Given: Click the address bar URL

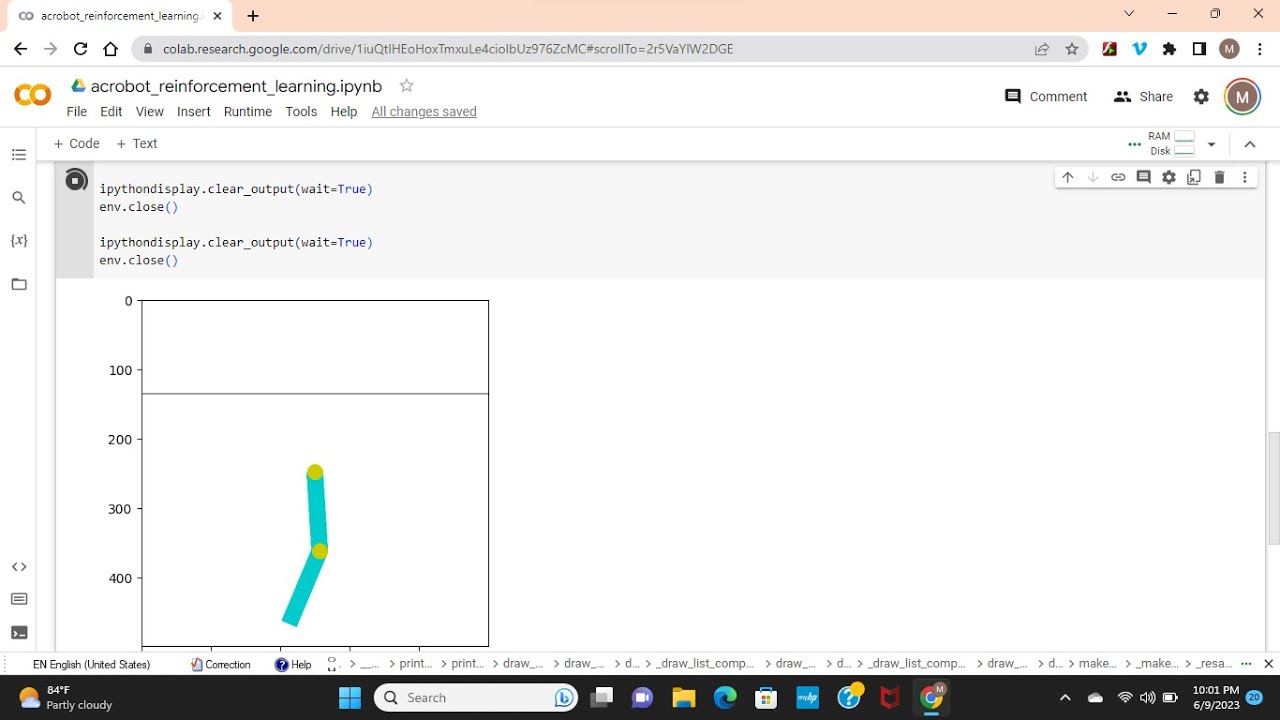Looking at the screenshot, I should click(x=448, y=49).
